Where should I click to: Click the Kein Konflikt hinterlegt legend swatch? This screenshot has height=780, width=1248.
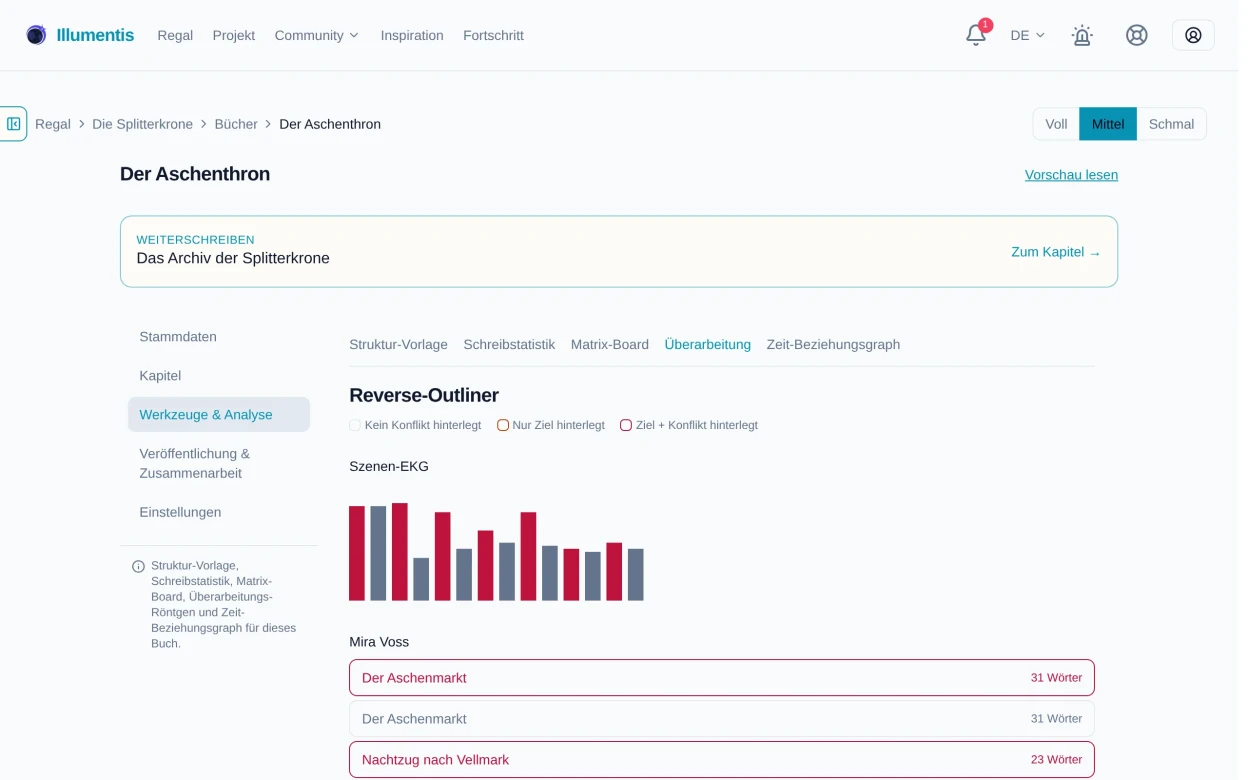(x=355, y=425)
